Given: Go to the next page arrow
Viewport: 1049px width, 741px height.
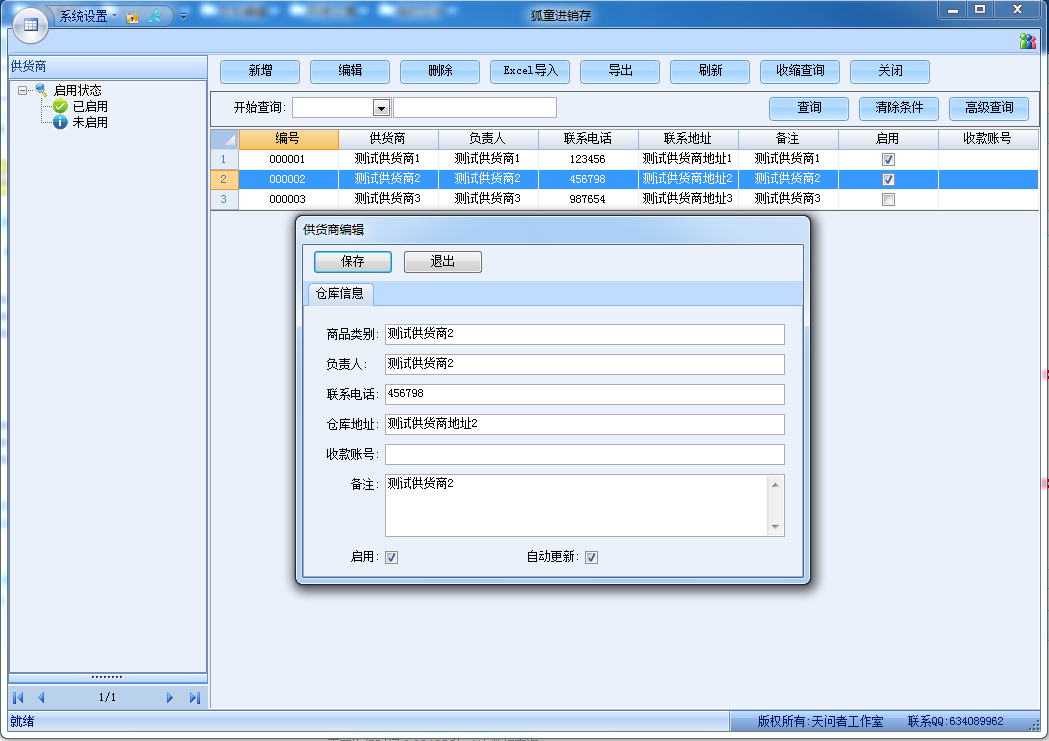Looking at the screenshot, I should (170, 698).
